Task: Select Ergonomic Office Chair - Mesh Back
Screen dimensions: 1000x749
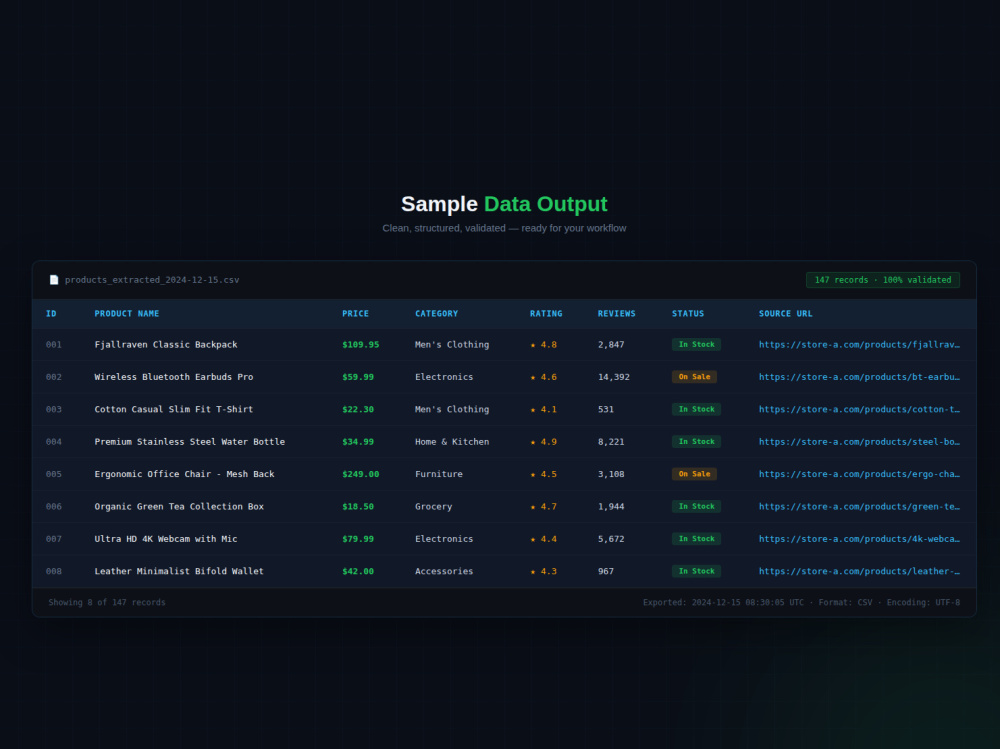Action: click(x=184, y=474)
